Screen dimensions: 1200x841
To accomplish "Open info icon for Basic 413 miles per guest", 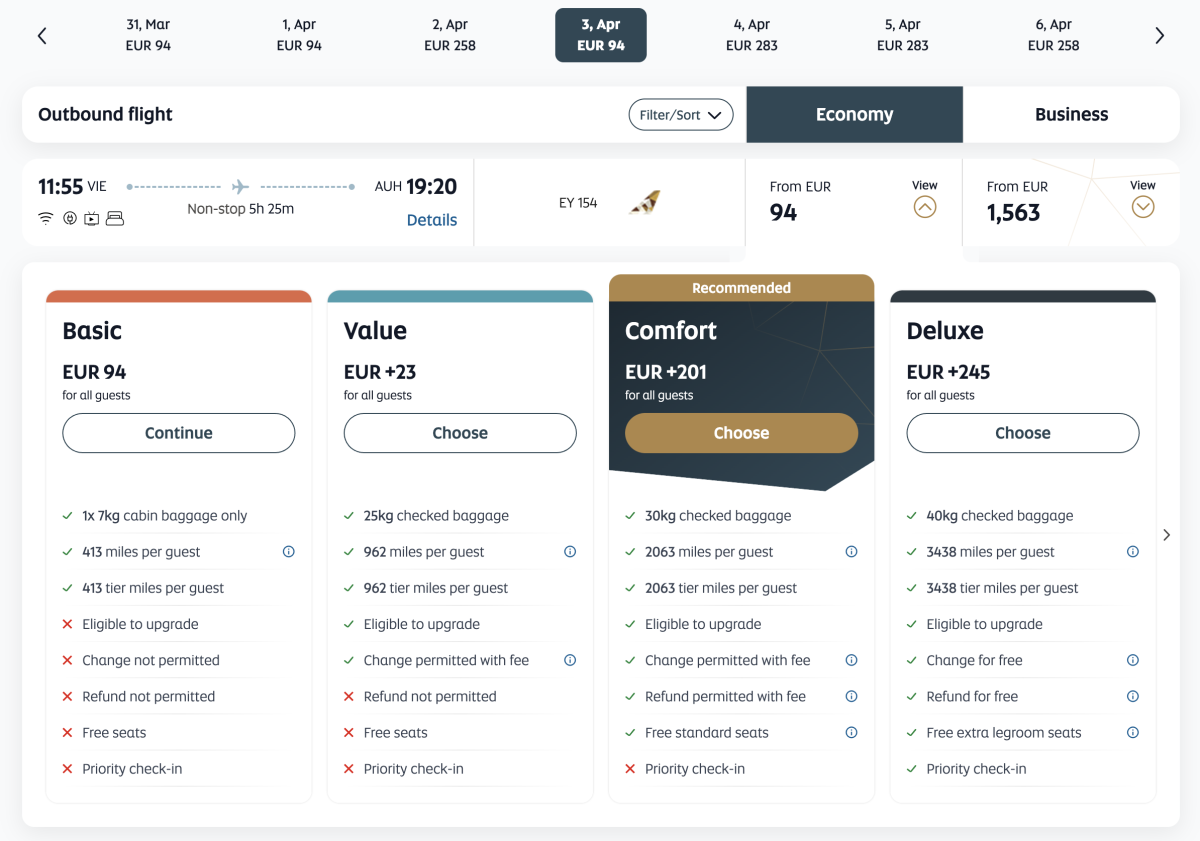I will (x=289, y=552).
